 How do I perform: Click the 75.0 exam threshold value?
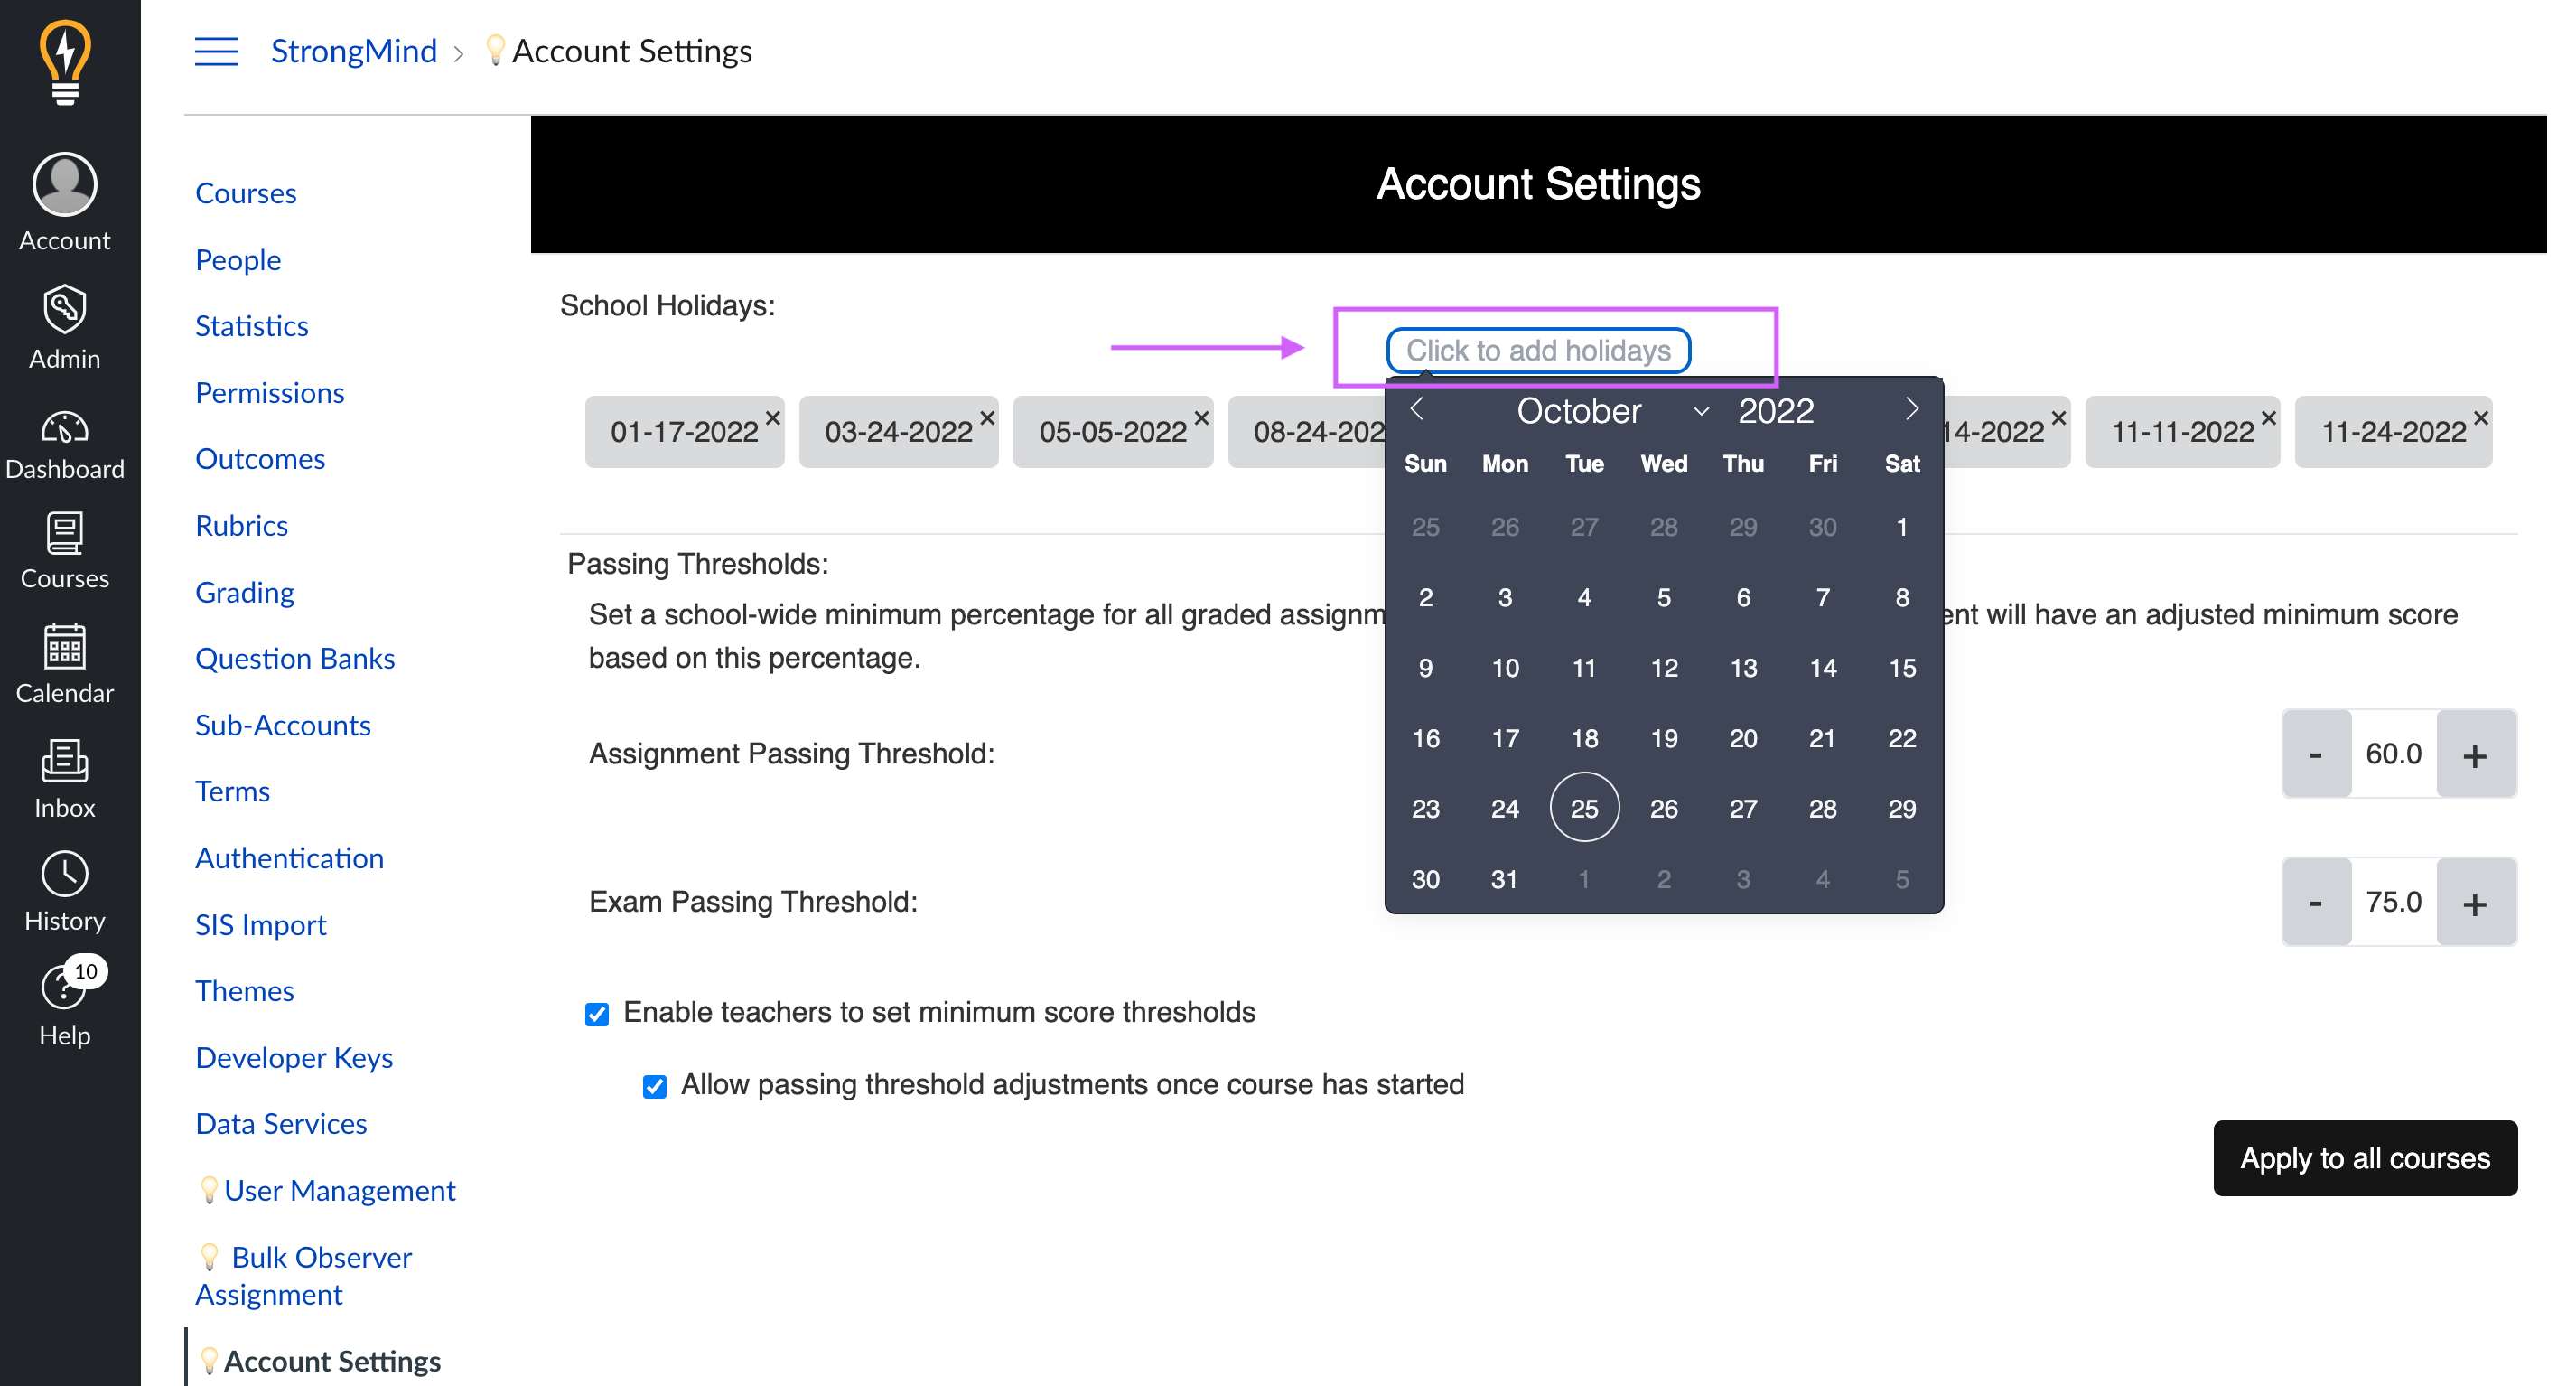[x=2393, y=902]
